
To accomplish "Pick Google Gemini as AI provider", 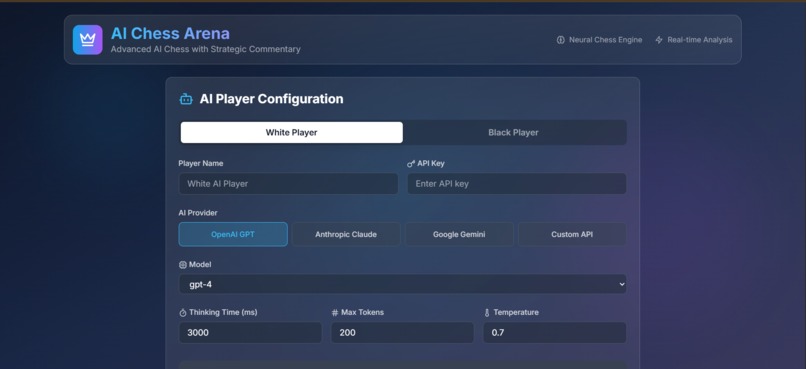I will click(459, 234).
